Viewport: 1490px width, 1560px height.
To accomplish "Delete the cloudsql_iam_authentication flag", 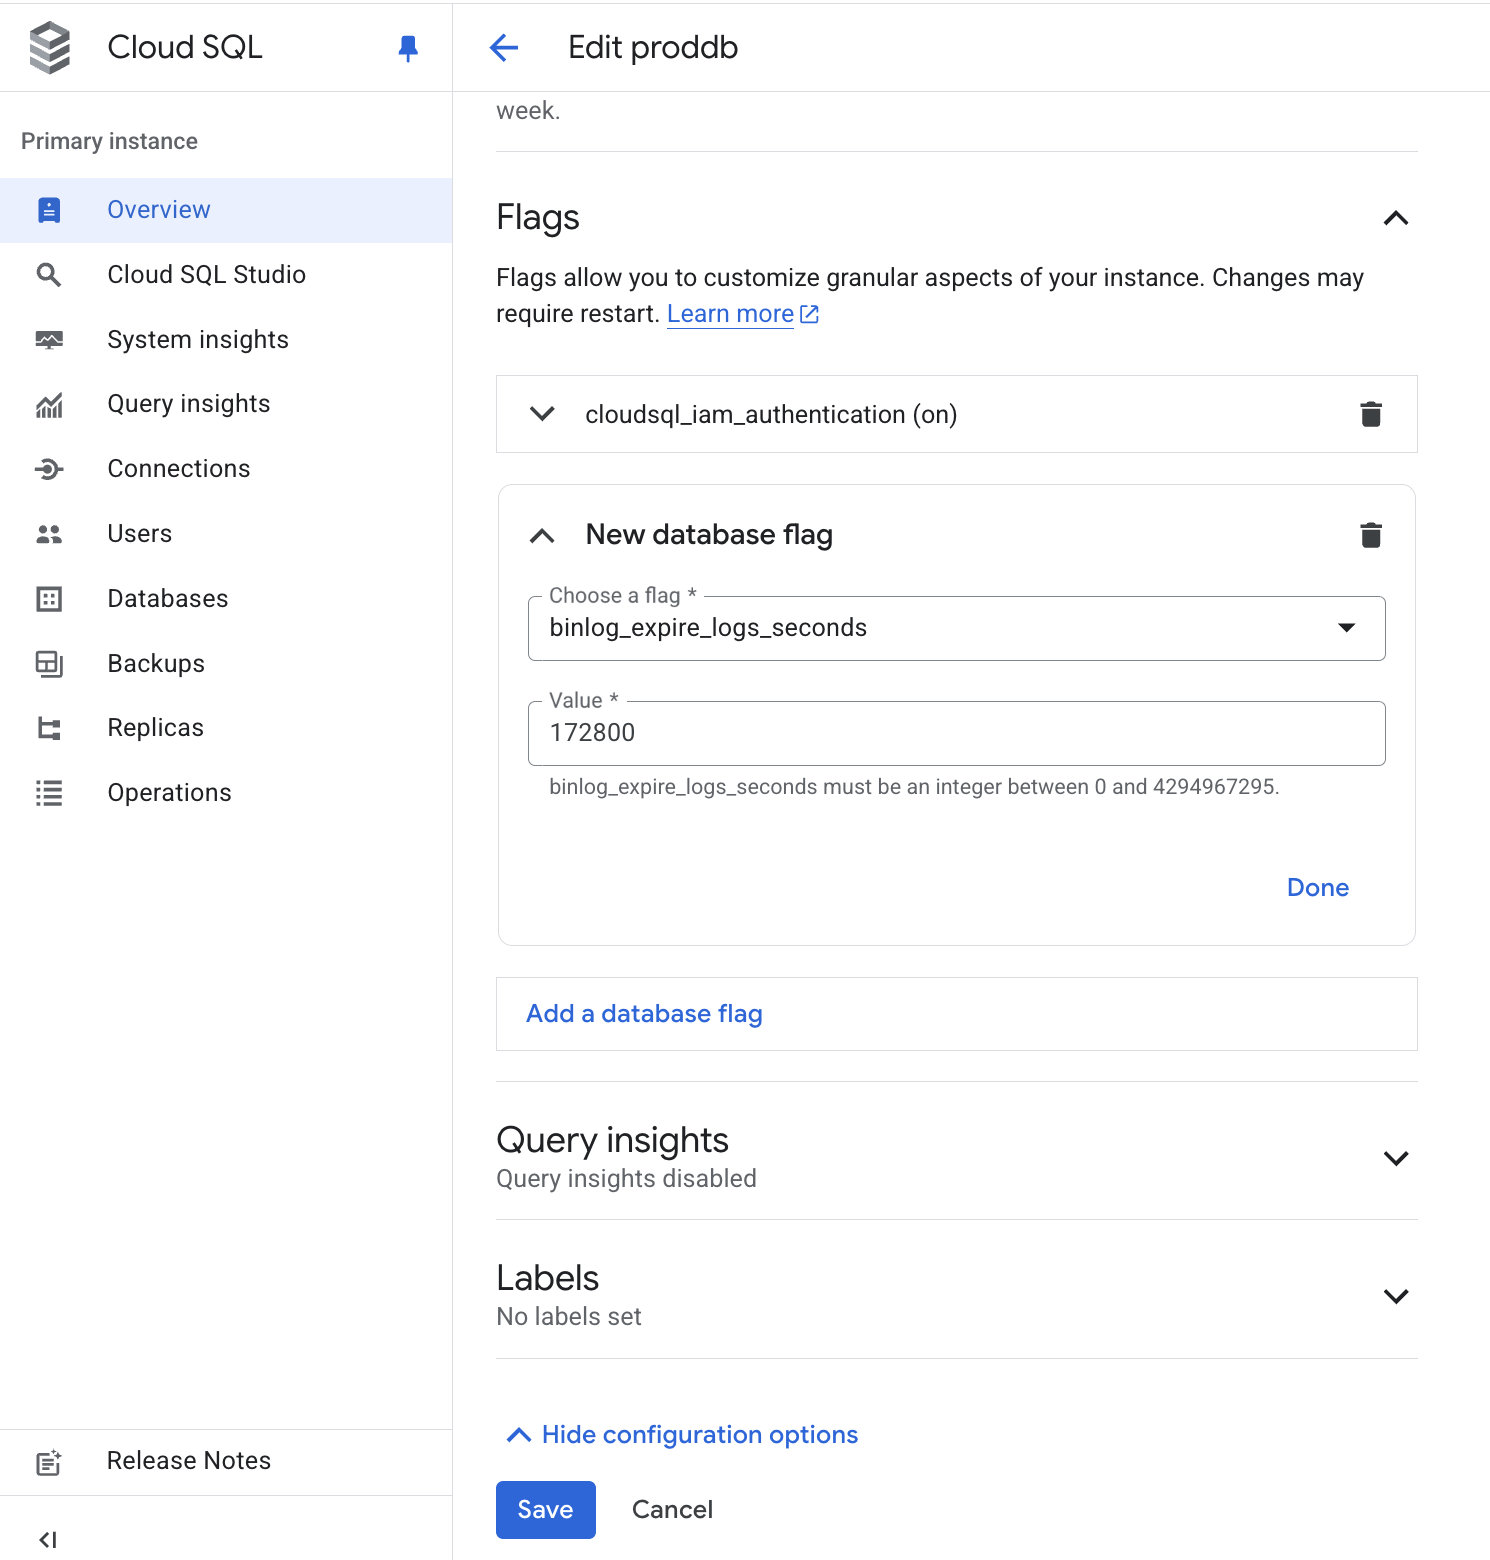I will pyautogui.click(x=1371, y=413).
